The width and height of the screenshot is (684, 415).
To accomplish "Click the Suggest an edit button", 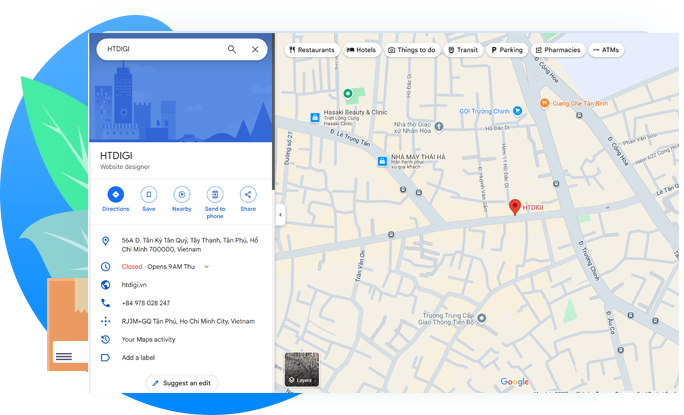I will 181,383.
